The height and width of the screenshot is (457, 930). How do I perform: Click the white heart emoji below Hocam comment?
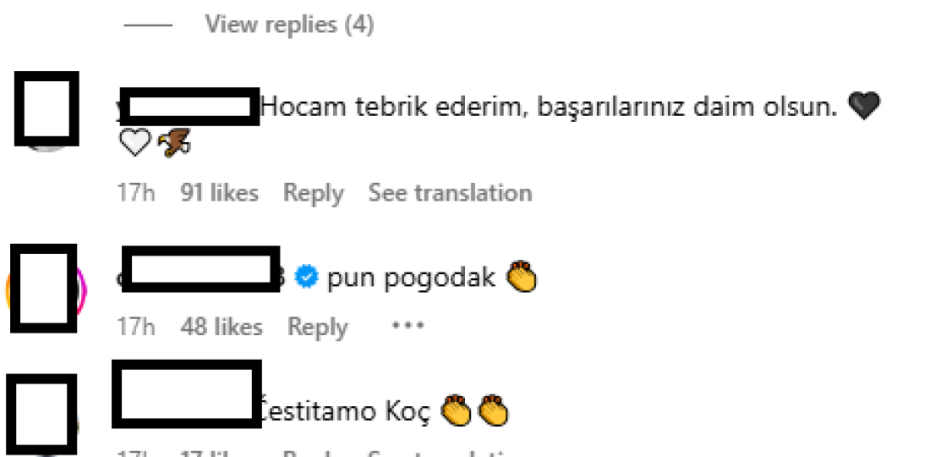click(135, 143)
